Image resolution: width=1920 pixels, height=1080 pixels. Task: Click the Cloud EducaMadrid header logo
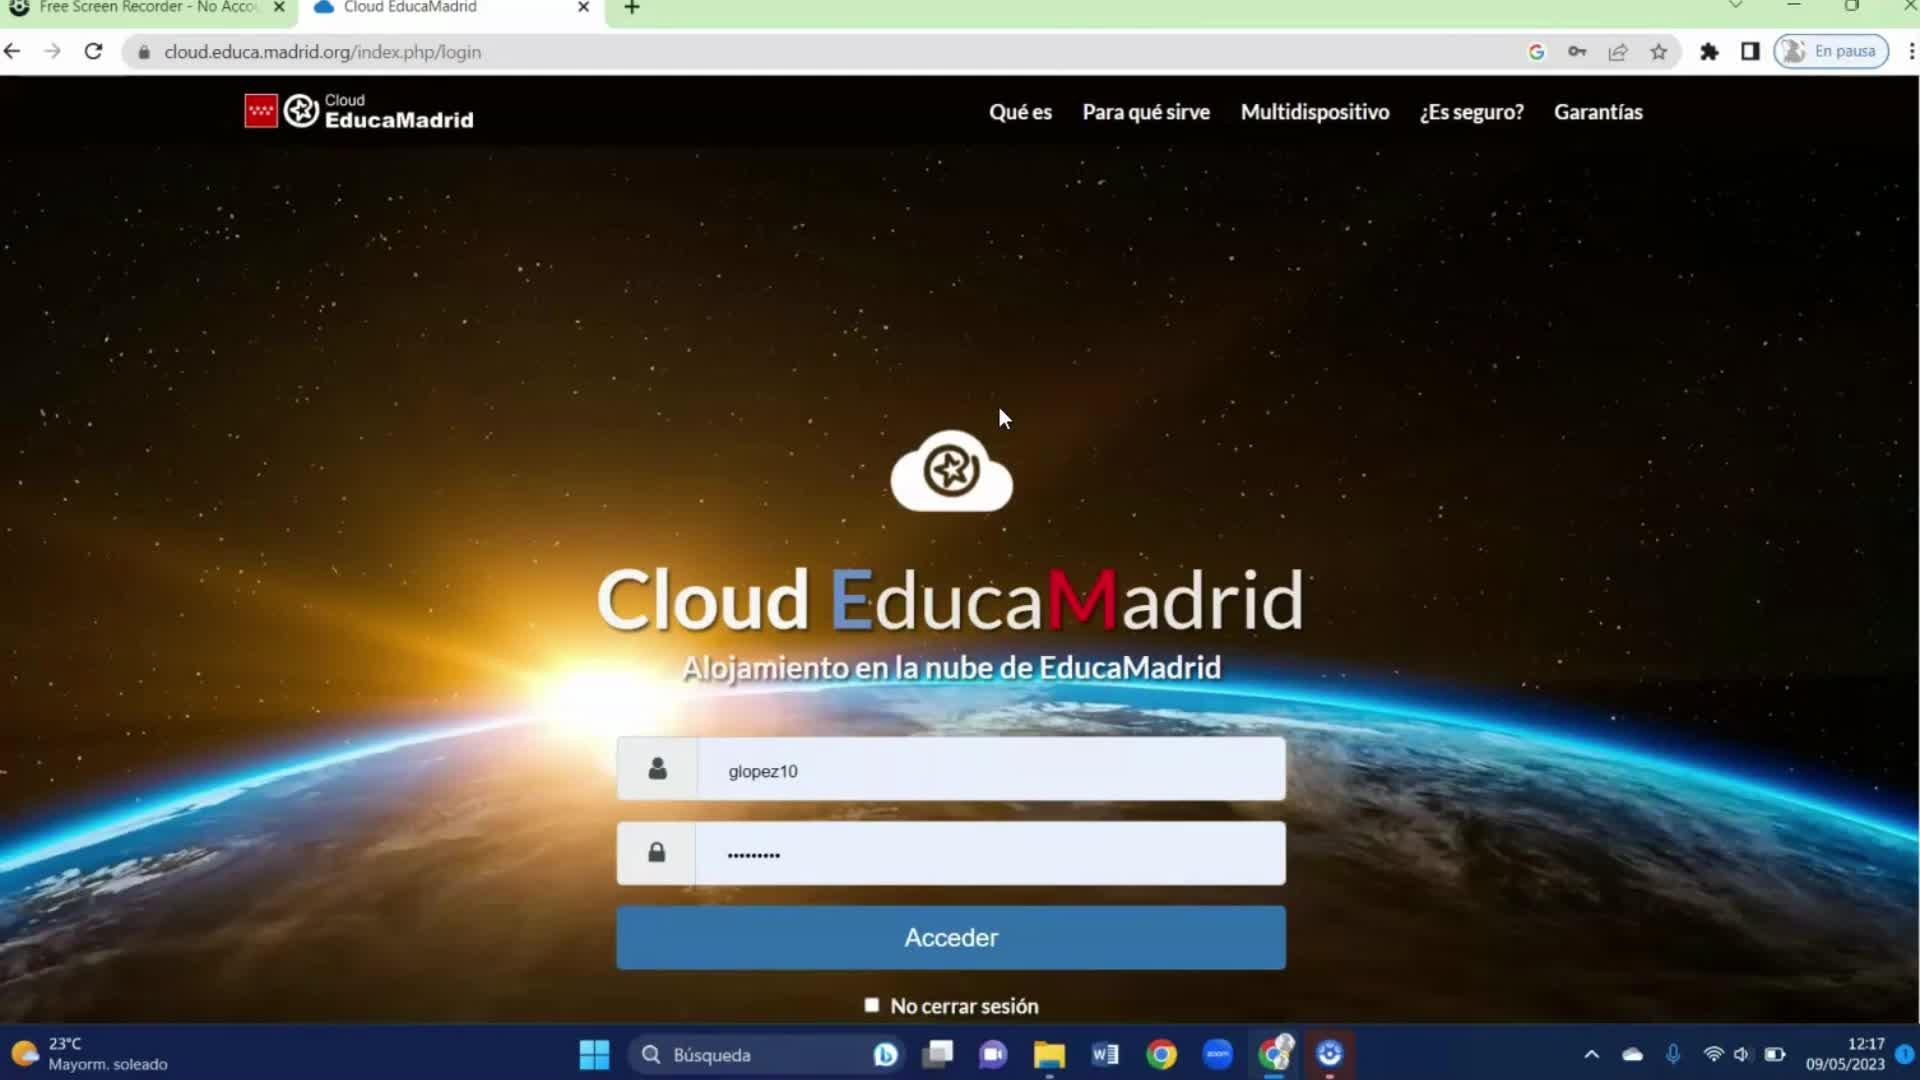point(358,111)
